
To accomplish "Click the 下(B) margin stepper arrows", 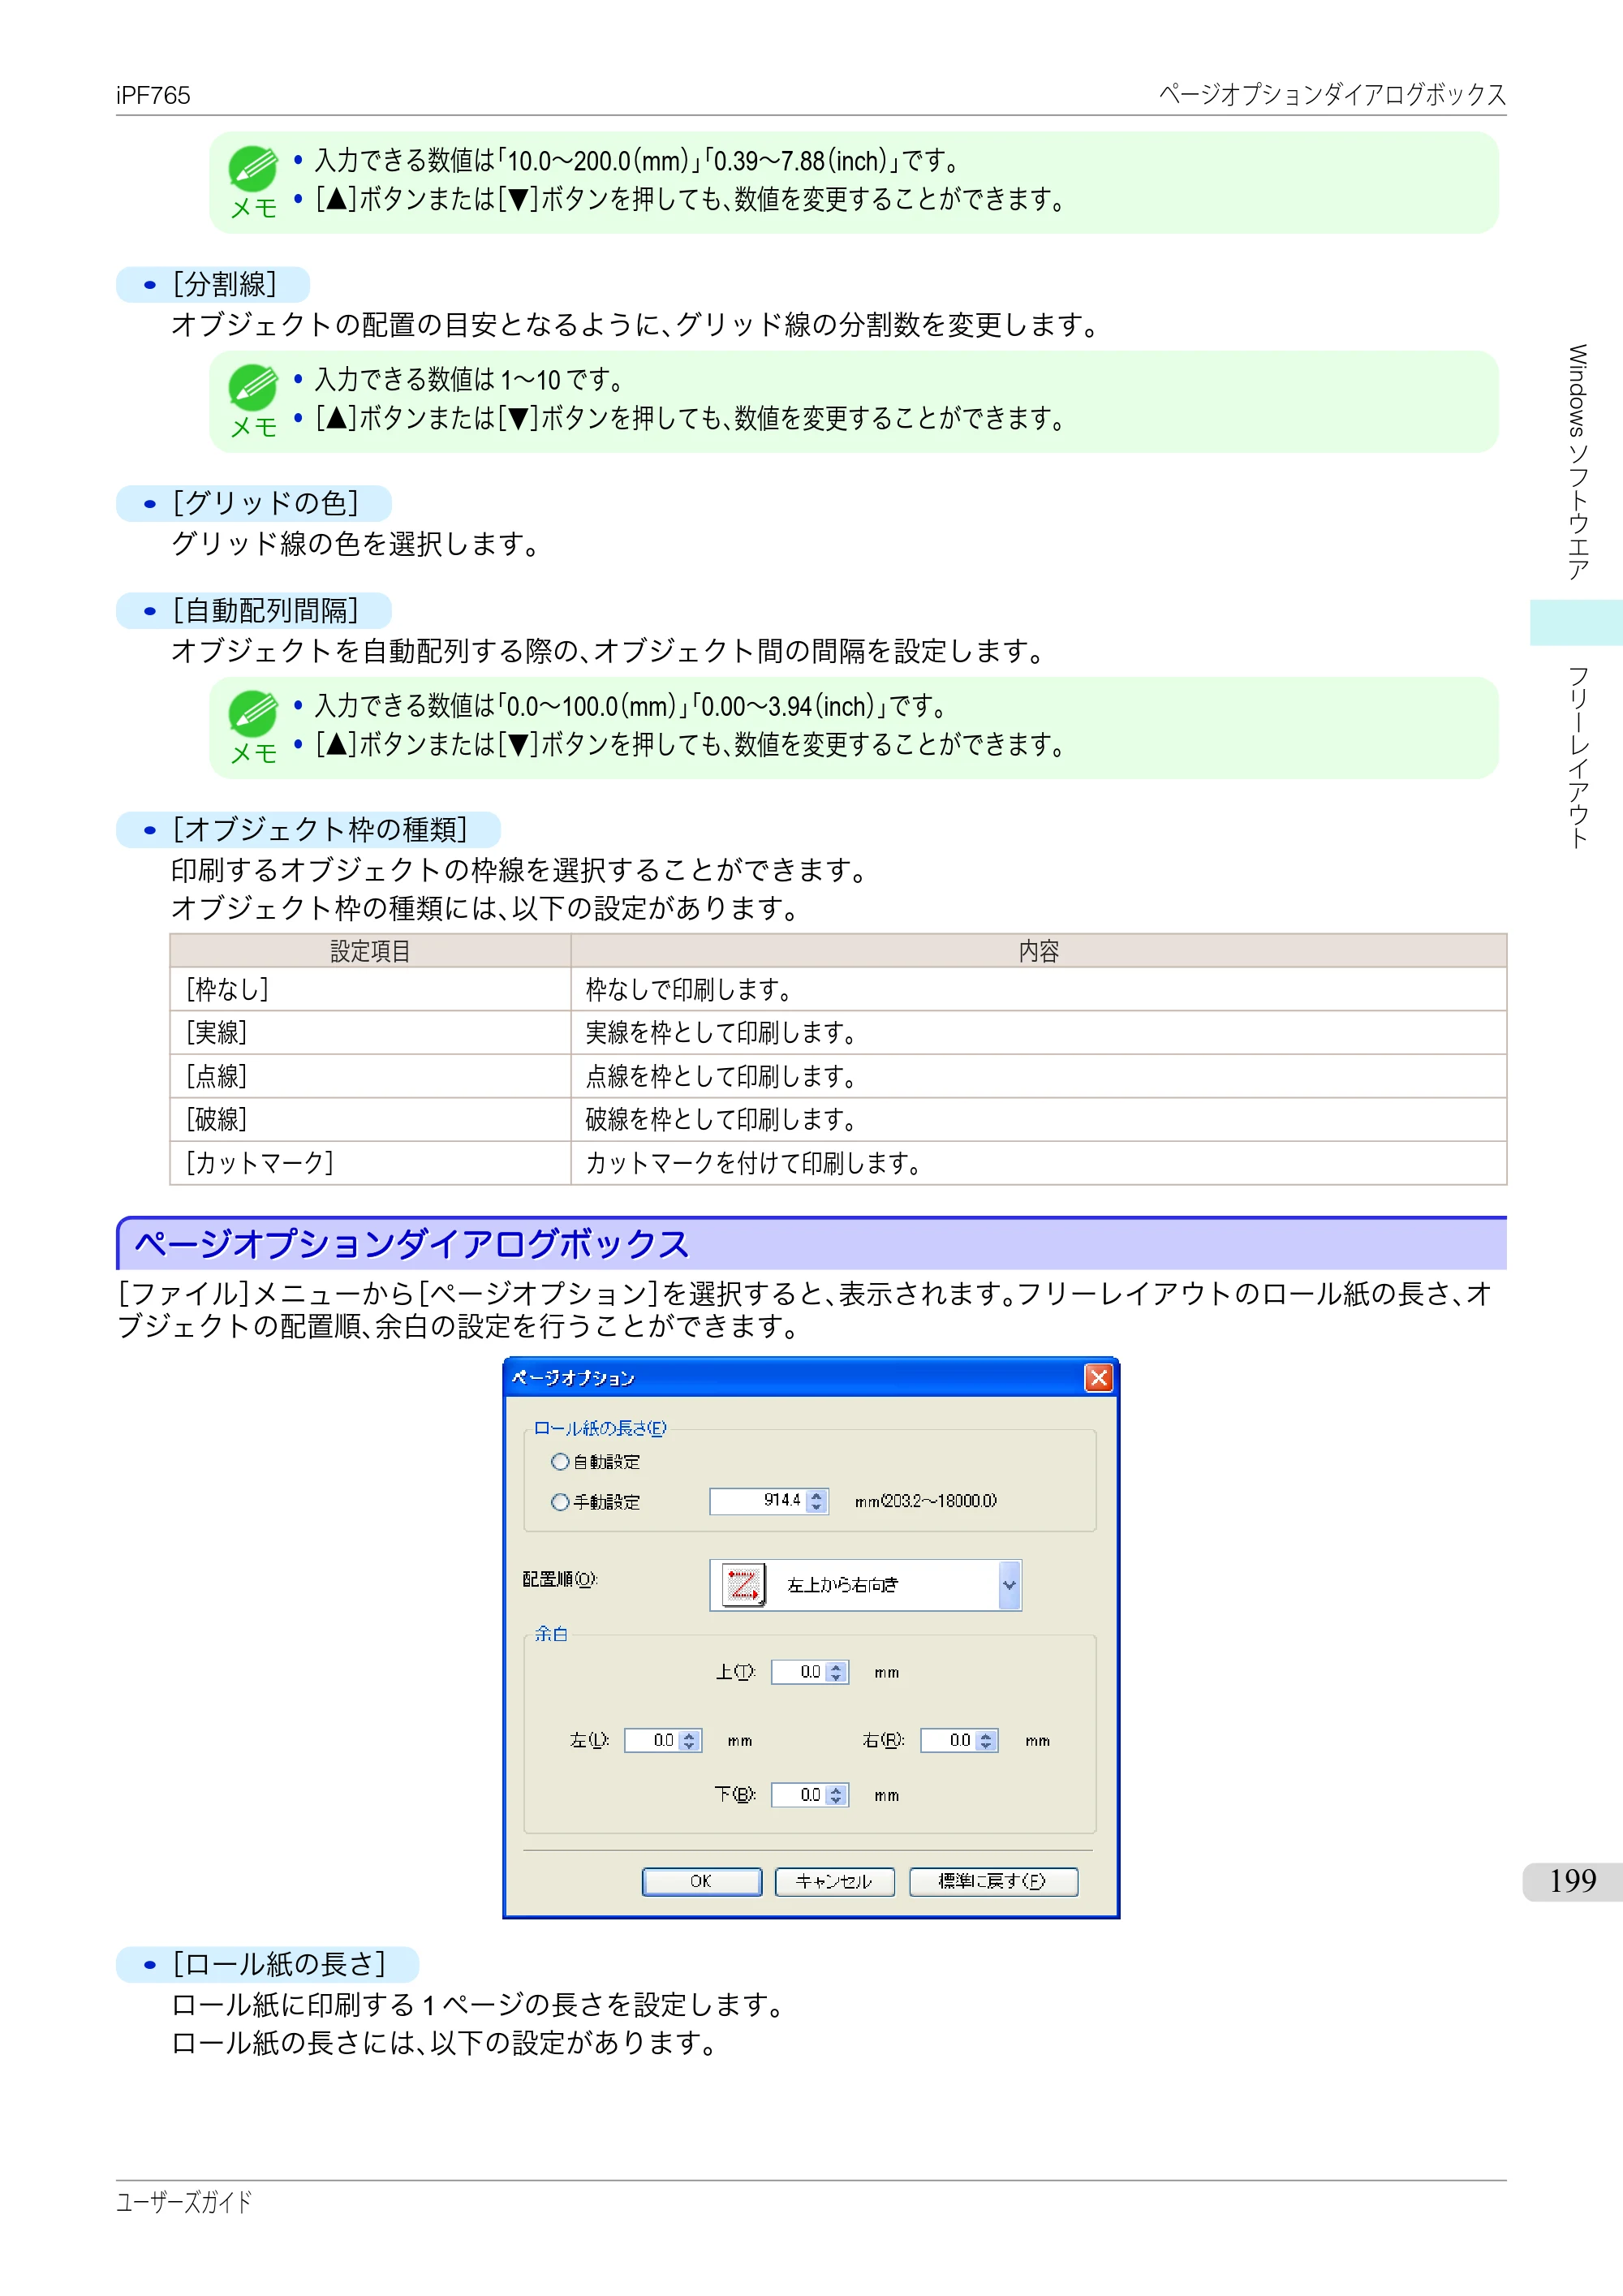I will (837, 1795).
